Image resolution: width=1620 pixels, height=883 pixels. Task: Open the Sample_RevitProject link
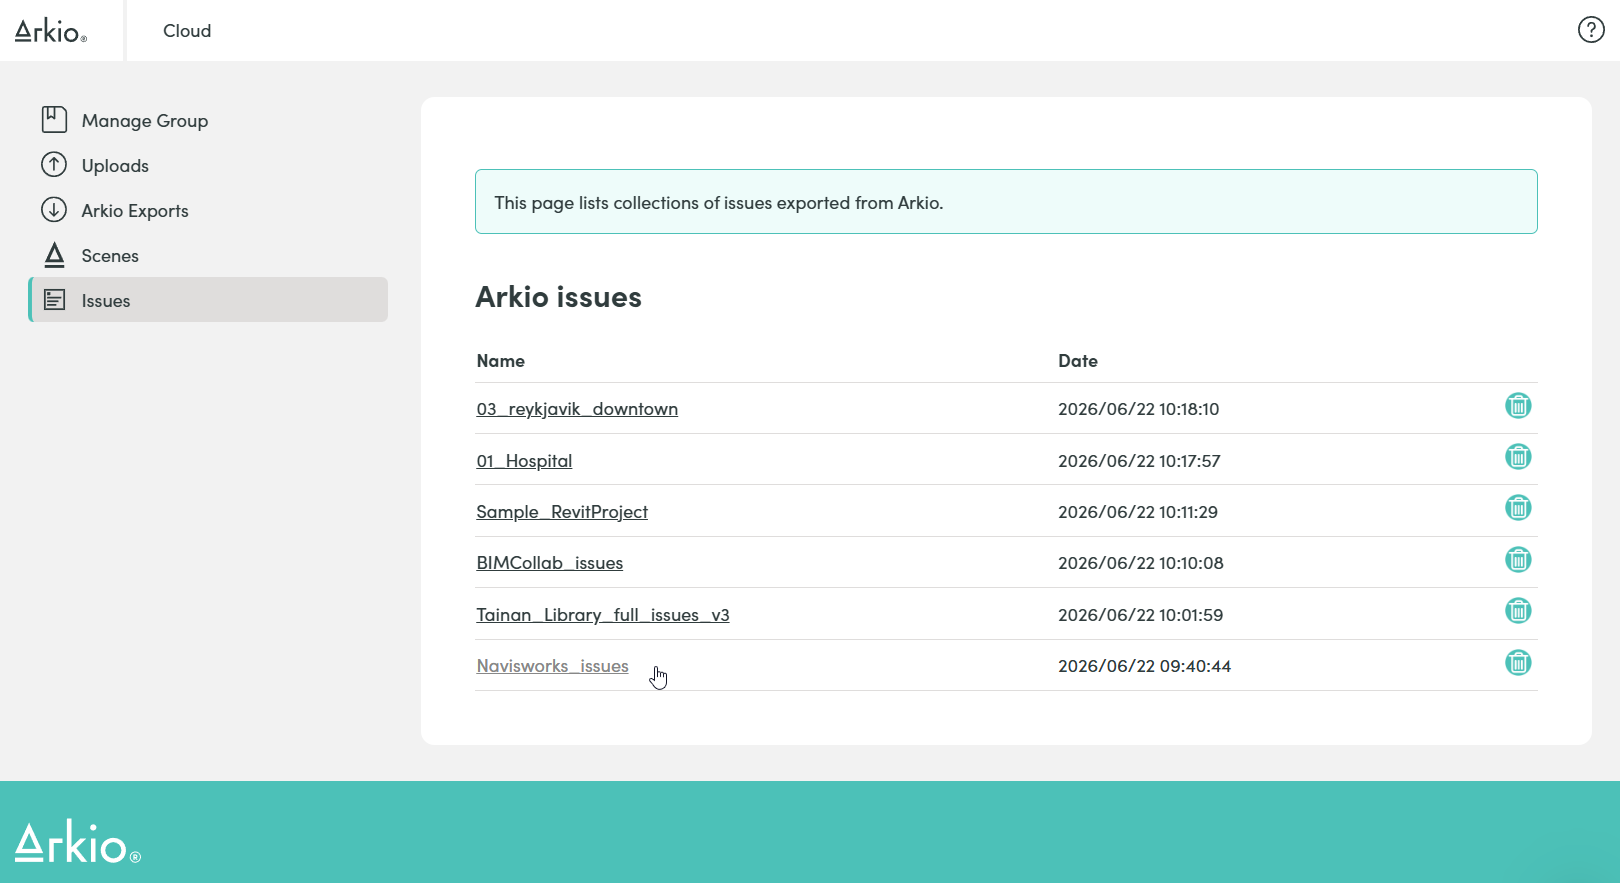[562, 512]
